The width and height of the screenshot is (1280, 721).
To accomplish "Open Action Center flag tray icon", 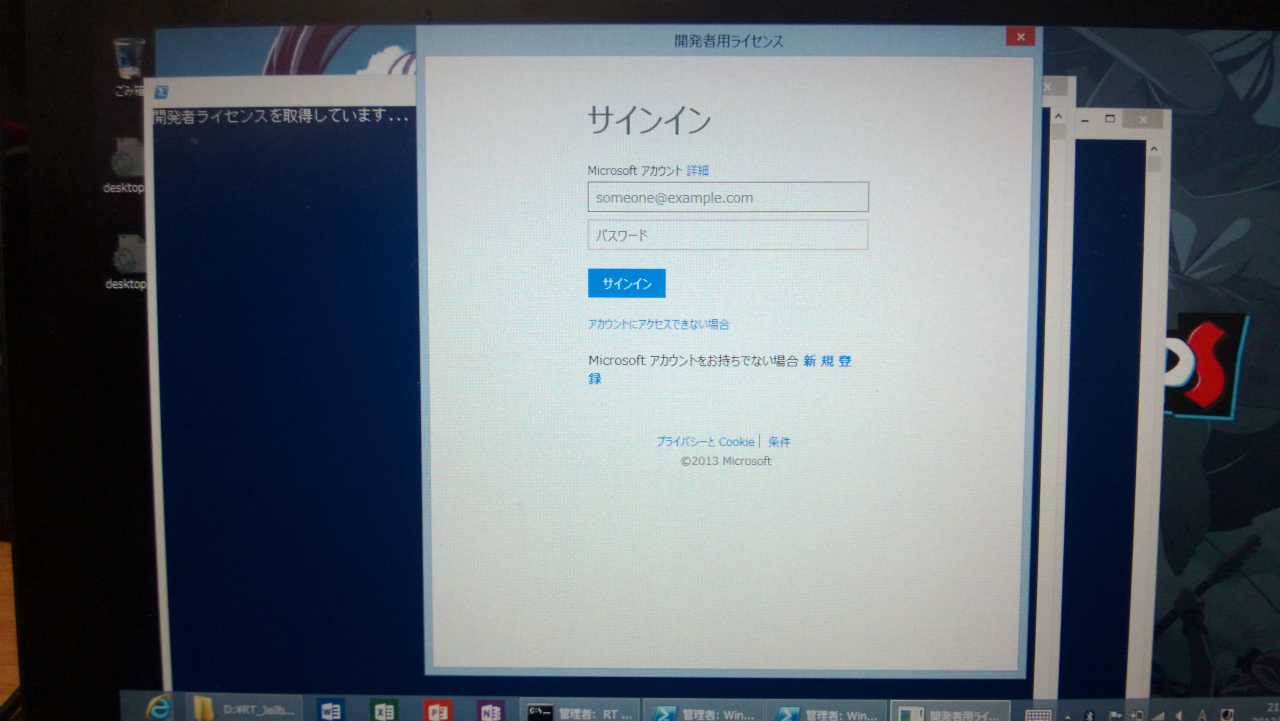I will click(1116, 716).
